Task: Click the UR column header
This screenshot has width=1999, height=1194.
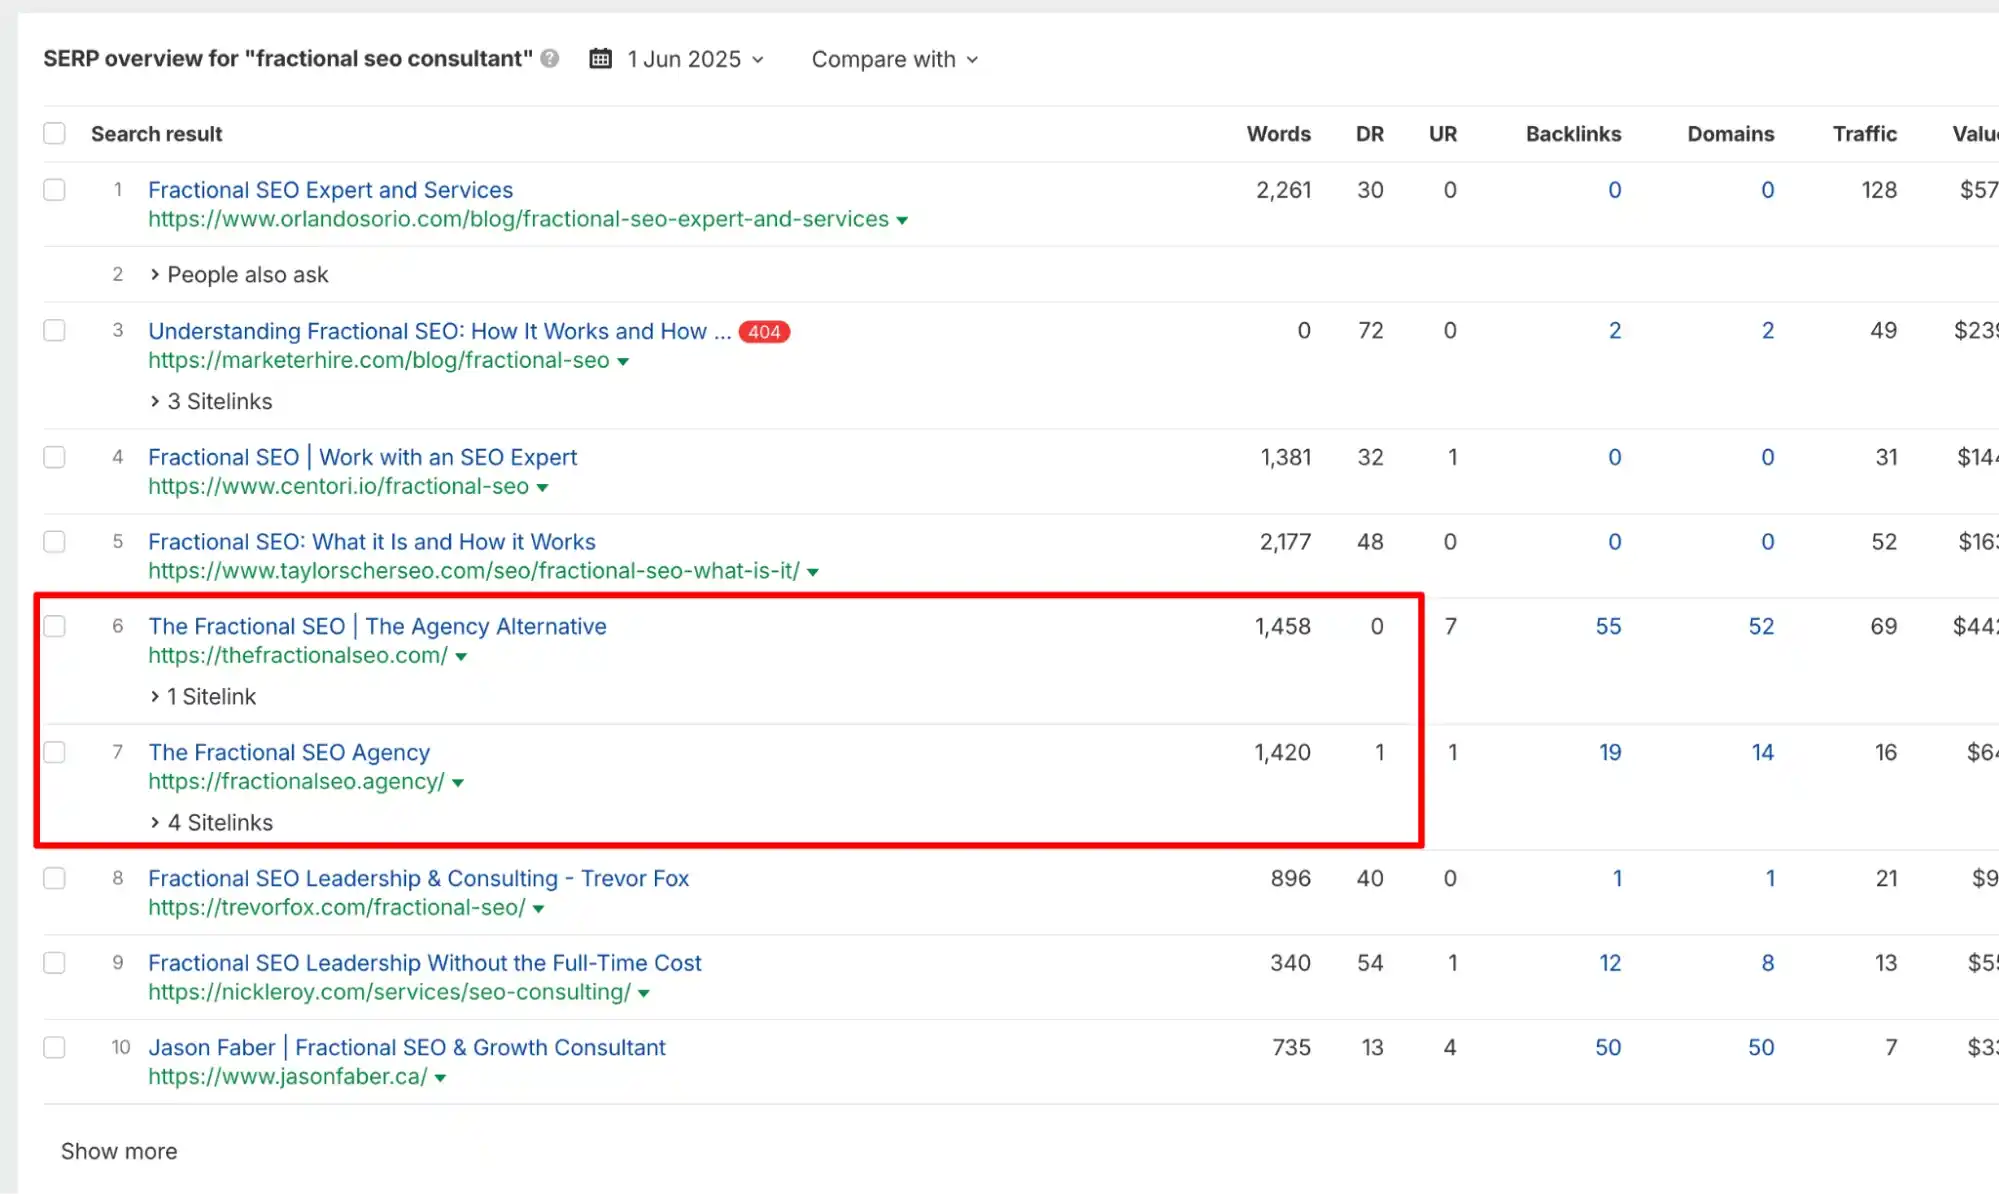Action: 1442,134
